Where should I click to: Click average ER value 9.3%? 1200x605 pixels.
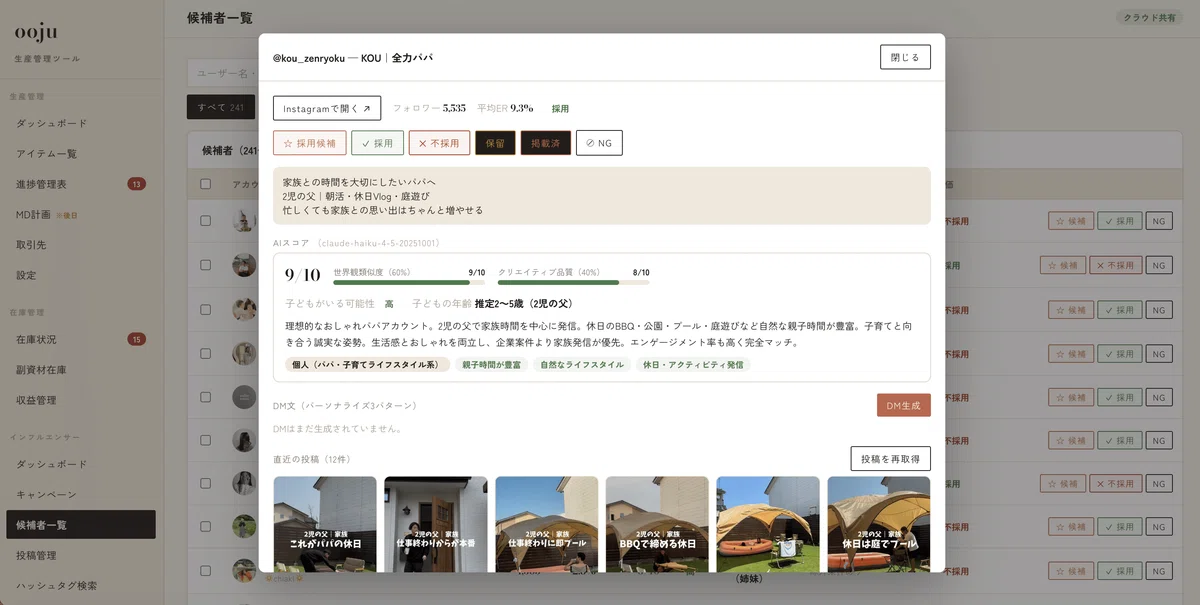(522, 108)
